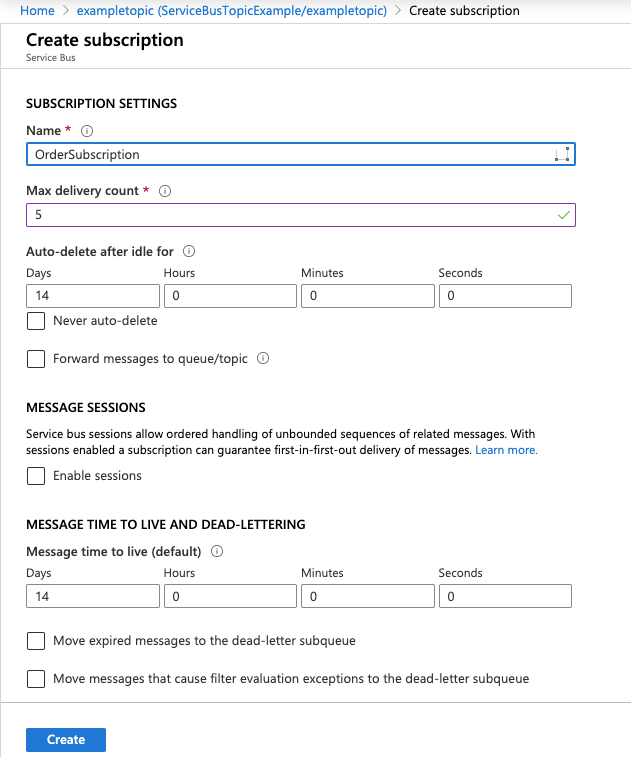Viewport: 631px width, 757px height.
Task: Click the Message time to live info icon
Action: coord(217,551)
